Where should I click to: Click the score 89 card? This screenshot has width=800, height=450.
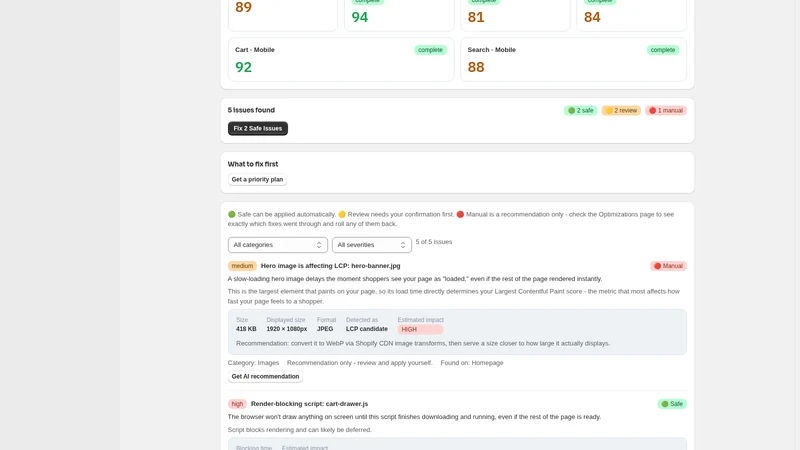pos(283,14)
